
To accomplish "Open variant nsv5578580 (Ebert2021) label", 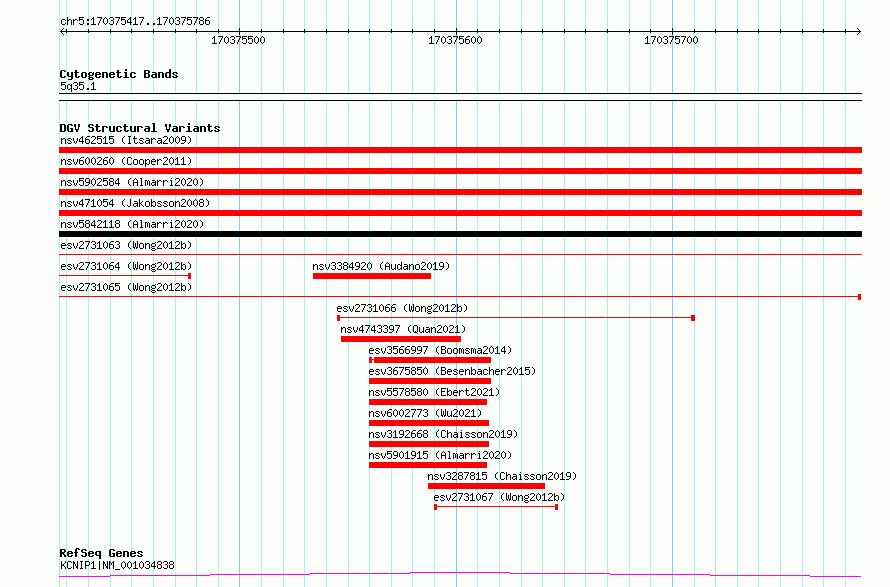I will pos(434,392).
